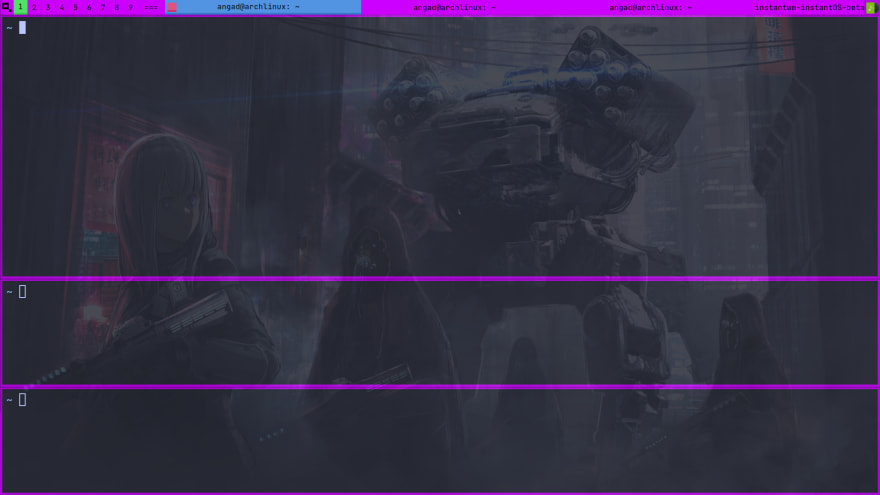Select the third angad@archlinux window title

[x=650, y=7]
